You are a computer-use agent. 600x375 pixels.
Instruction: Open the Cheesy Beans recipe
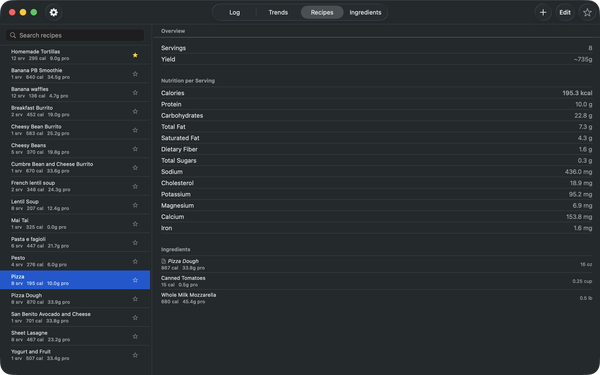75,149
